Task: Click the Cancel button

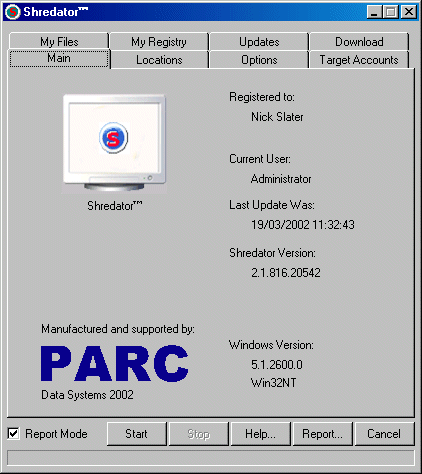Action: coord(384,434)
